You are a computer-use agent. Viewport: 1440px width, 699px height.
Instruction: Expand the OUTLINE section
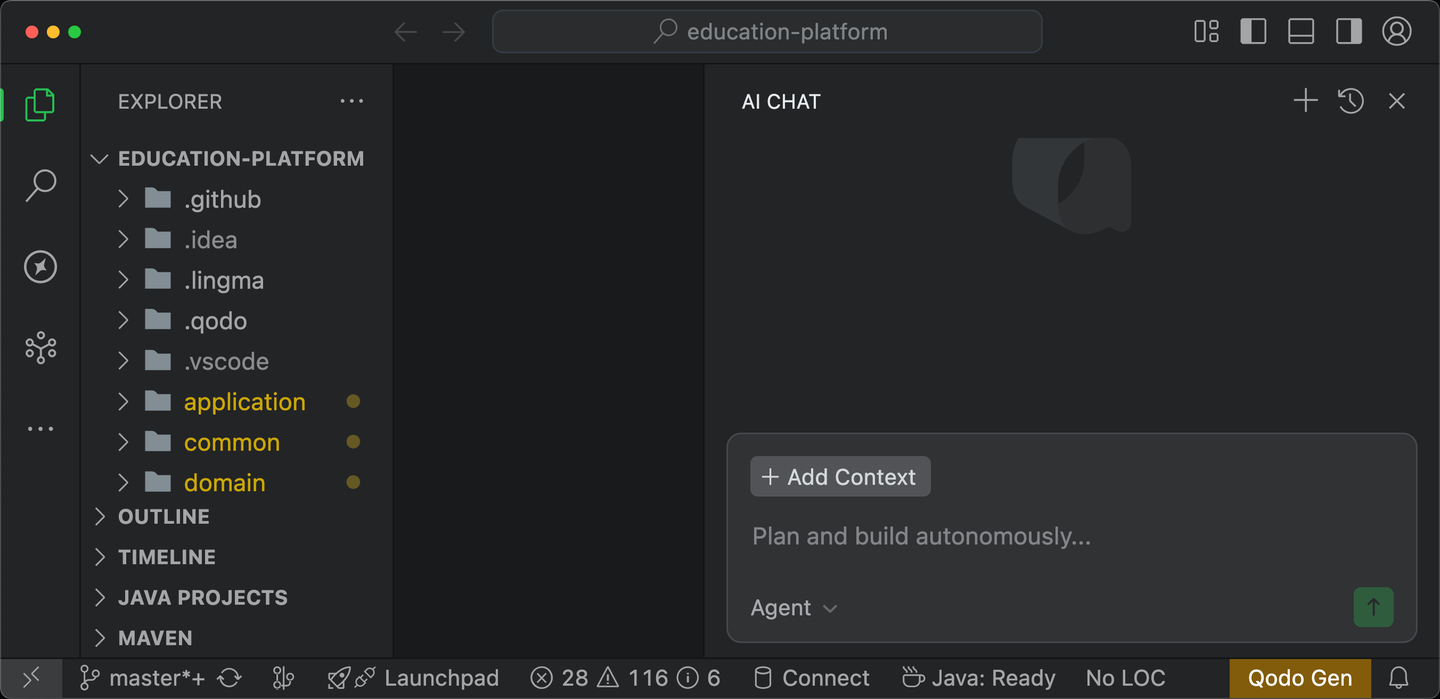[x=237, y=517]
